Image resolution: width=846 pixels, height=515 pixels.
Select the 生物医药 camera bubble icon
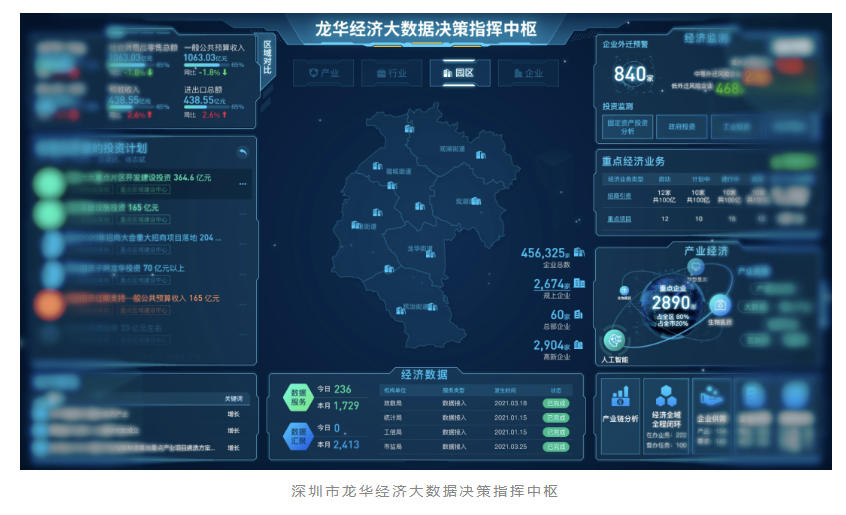[x=719, y=305]
